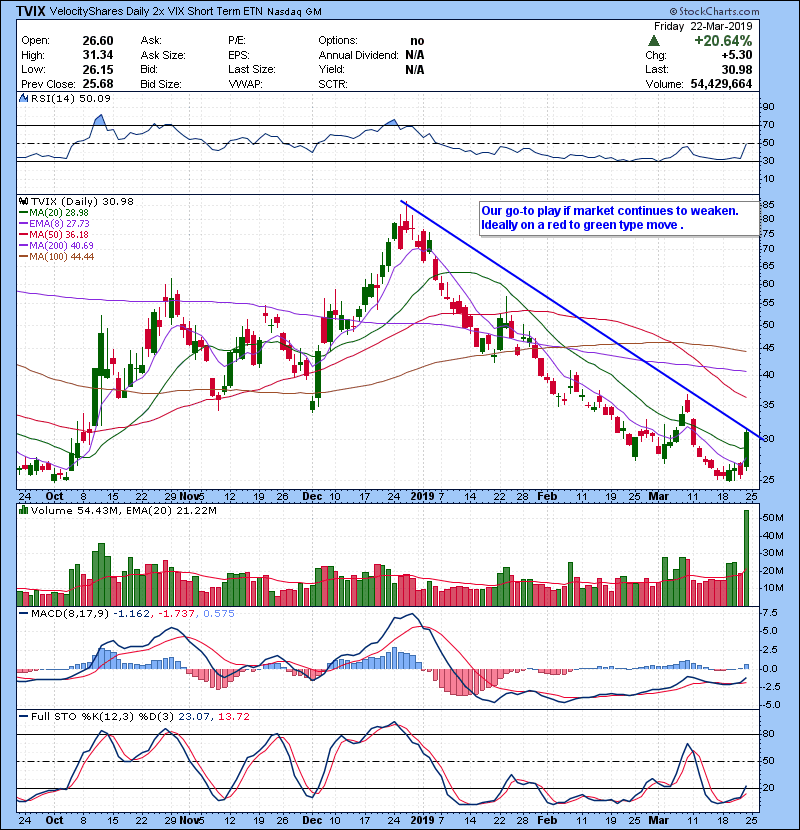Viewport: 800px width, 830px height.
Task: Select the TVIX ticker symbol in title
Action: coord(31,11)
